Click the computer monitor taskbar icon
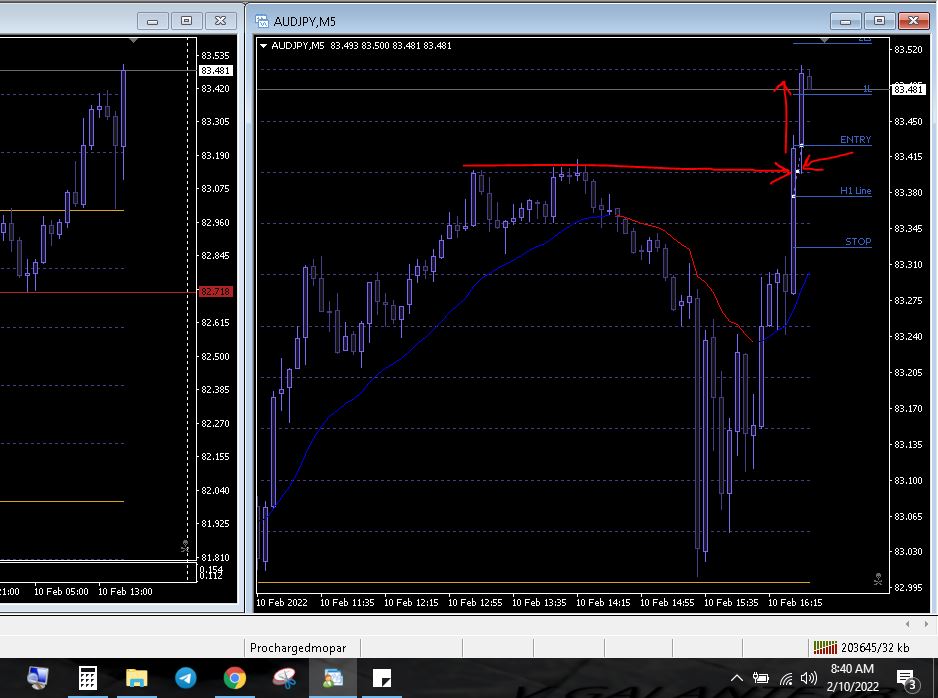Screen dimensions: 938x698 pyautogui.click(x=38, y=678)
